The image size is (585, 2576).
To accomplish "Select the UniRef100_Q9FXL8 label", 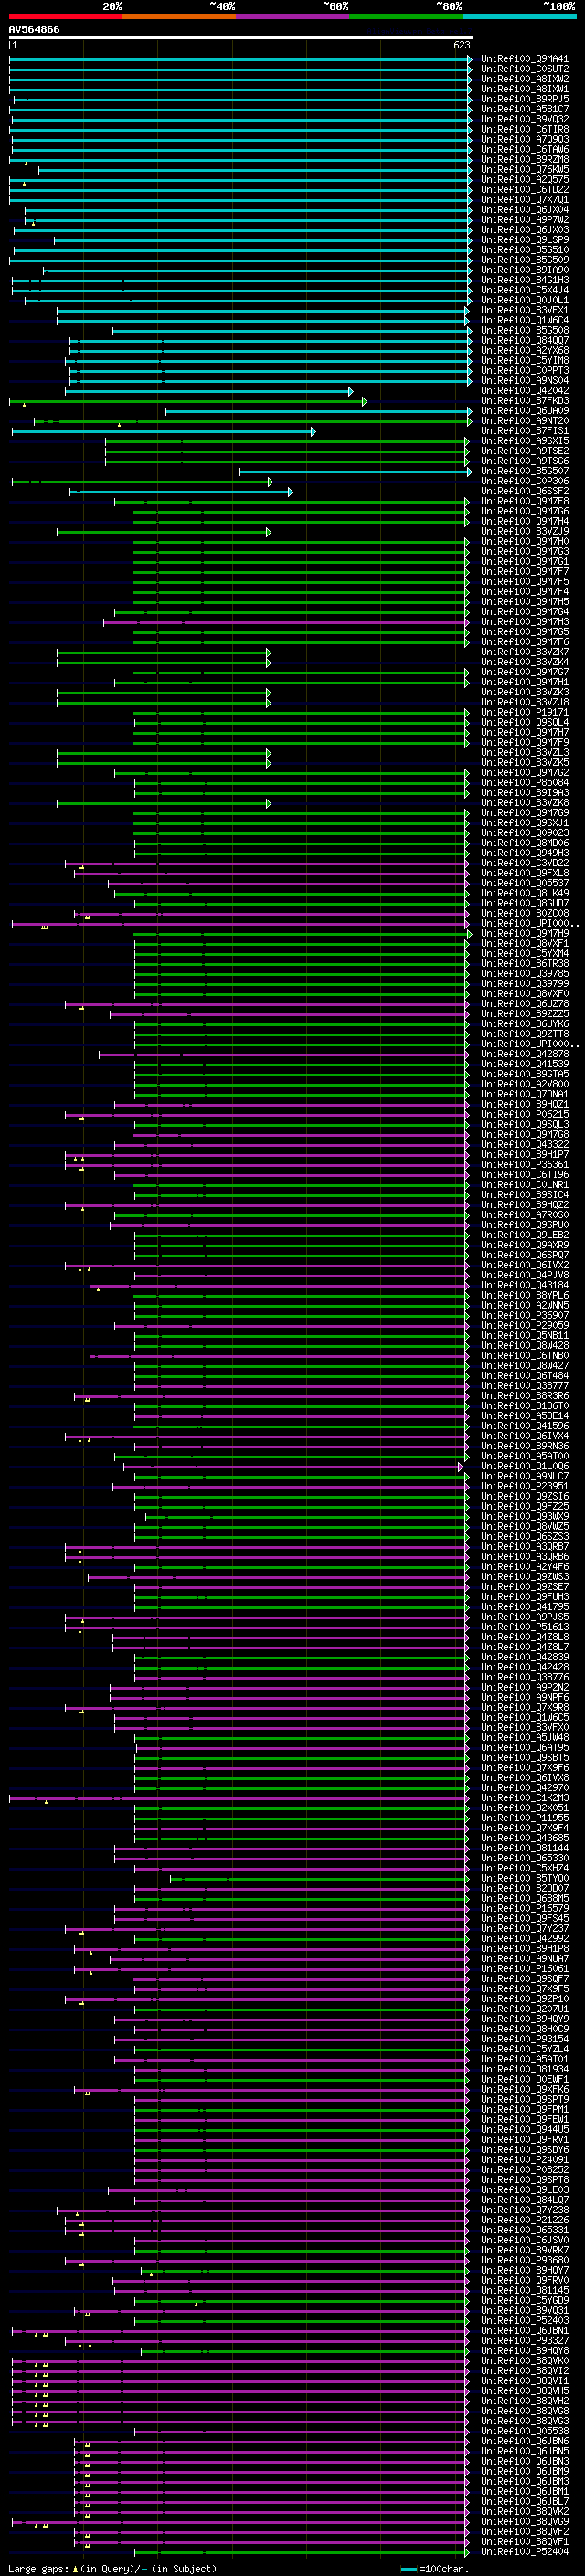I will (x=525, y=873).
